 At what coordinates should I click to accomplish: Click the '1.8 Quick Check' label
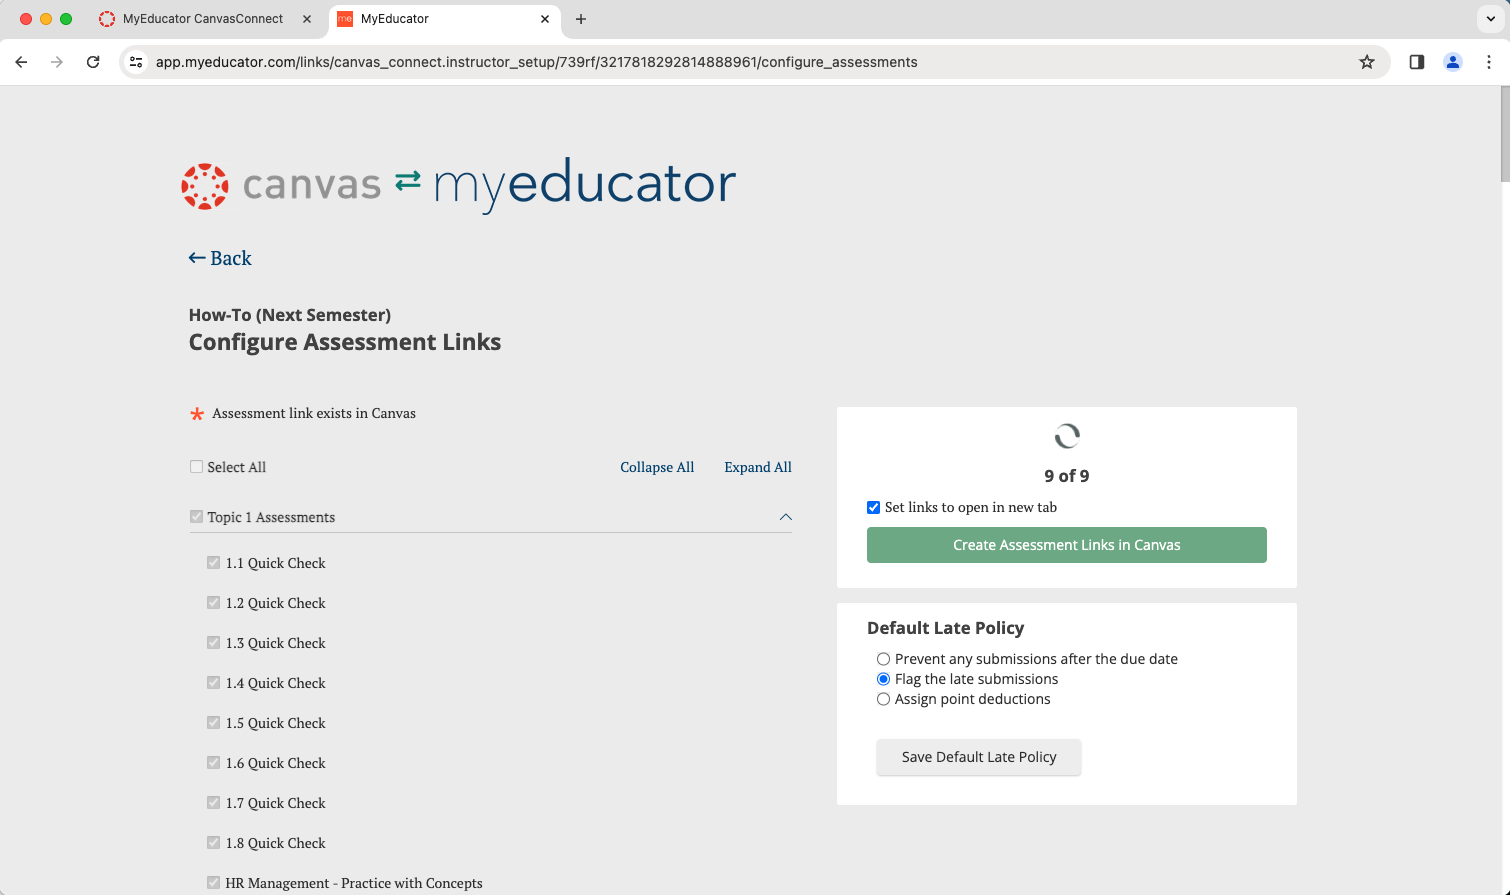coord(276,843)
